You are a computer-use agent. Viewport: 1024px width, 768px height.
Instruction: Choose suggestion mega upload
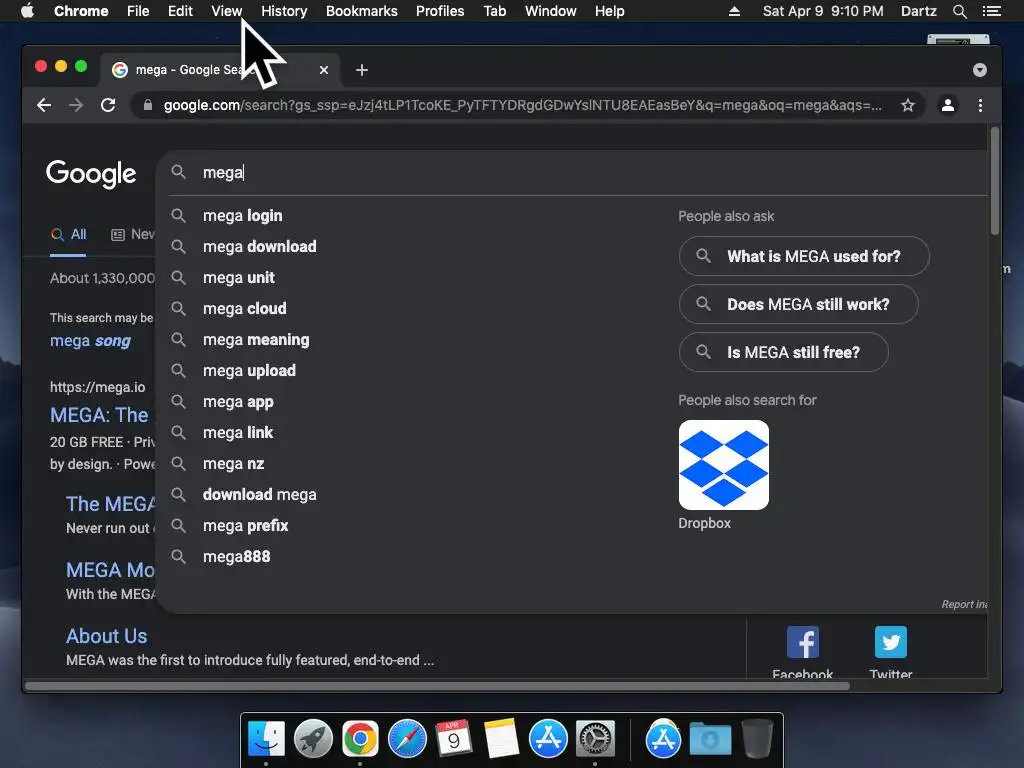(x=249, y=370)
